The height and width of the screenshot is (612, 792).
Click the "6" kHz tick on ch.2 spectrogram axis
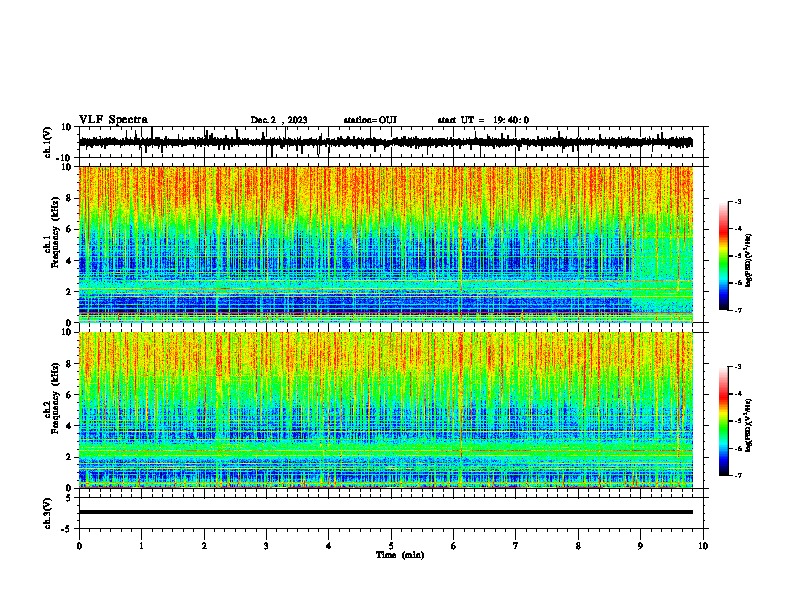pos(70,395)
